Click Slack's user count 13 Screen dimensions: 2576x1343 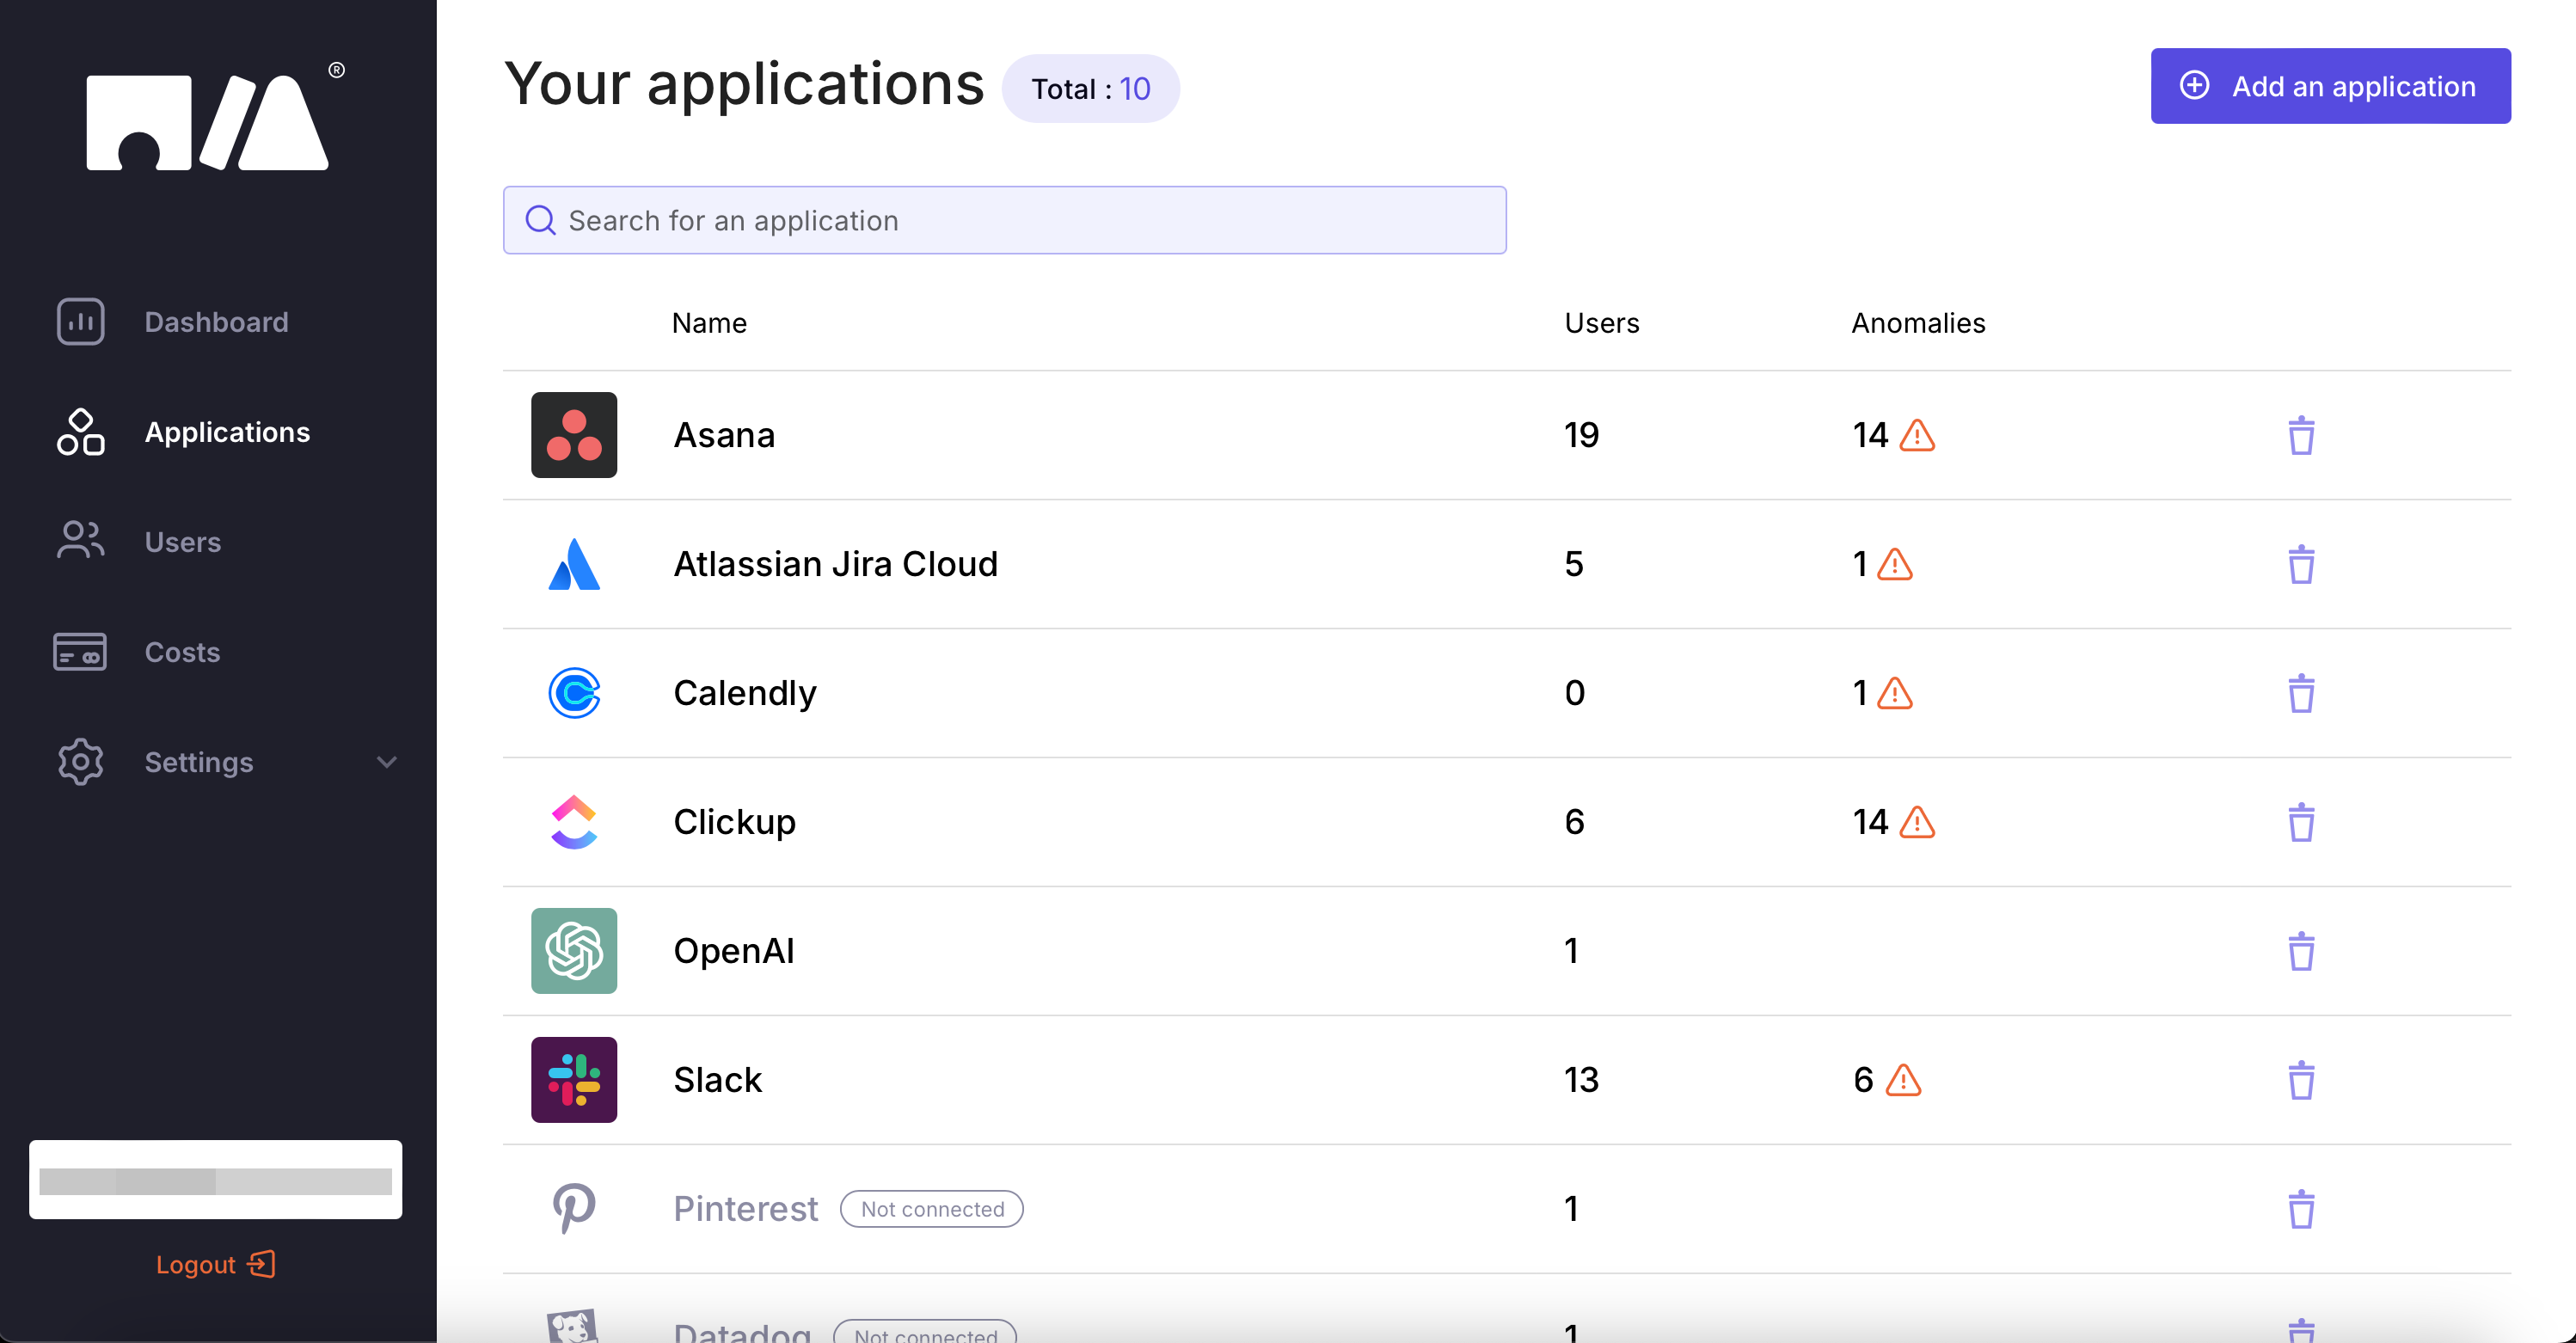pyautogui.click(x=1581, y=1080)
